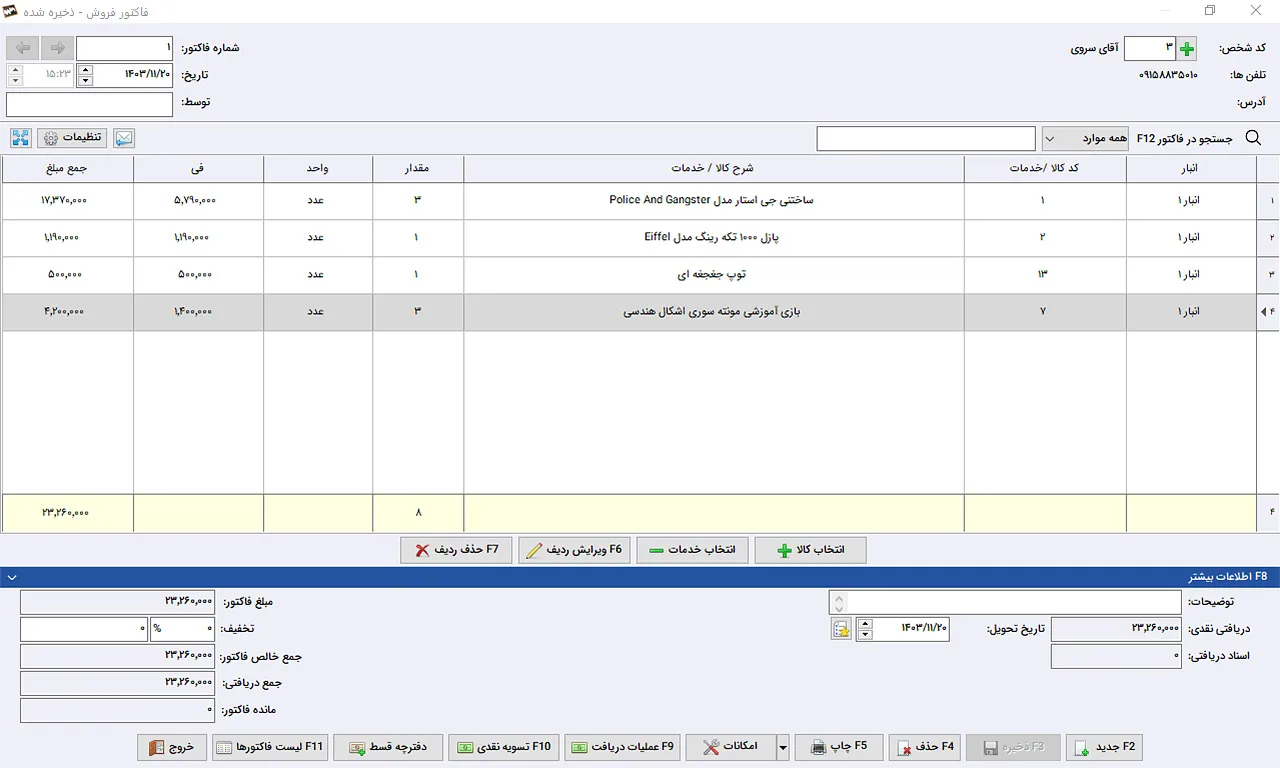The image size is (1280, 768).
Task: Click the delivery date calendar star icon
Action: (841, 629)
